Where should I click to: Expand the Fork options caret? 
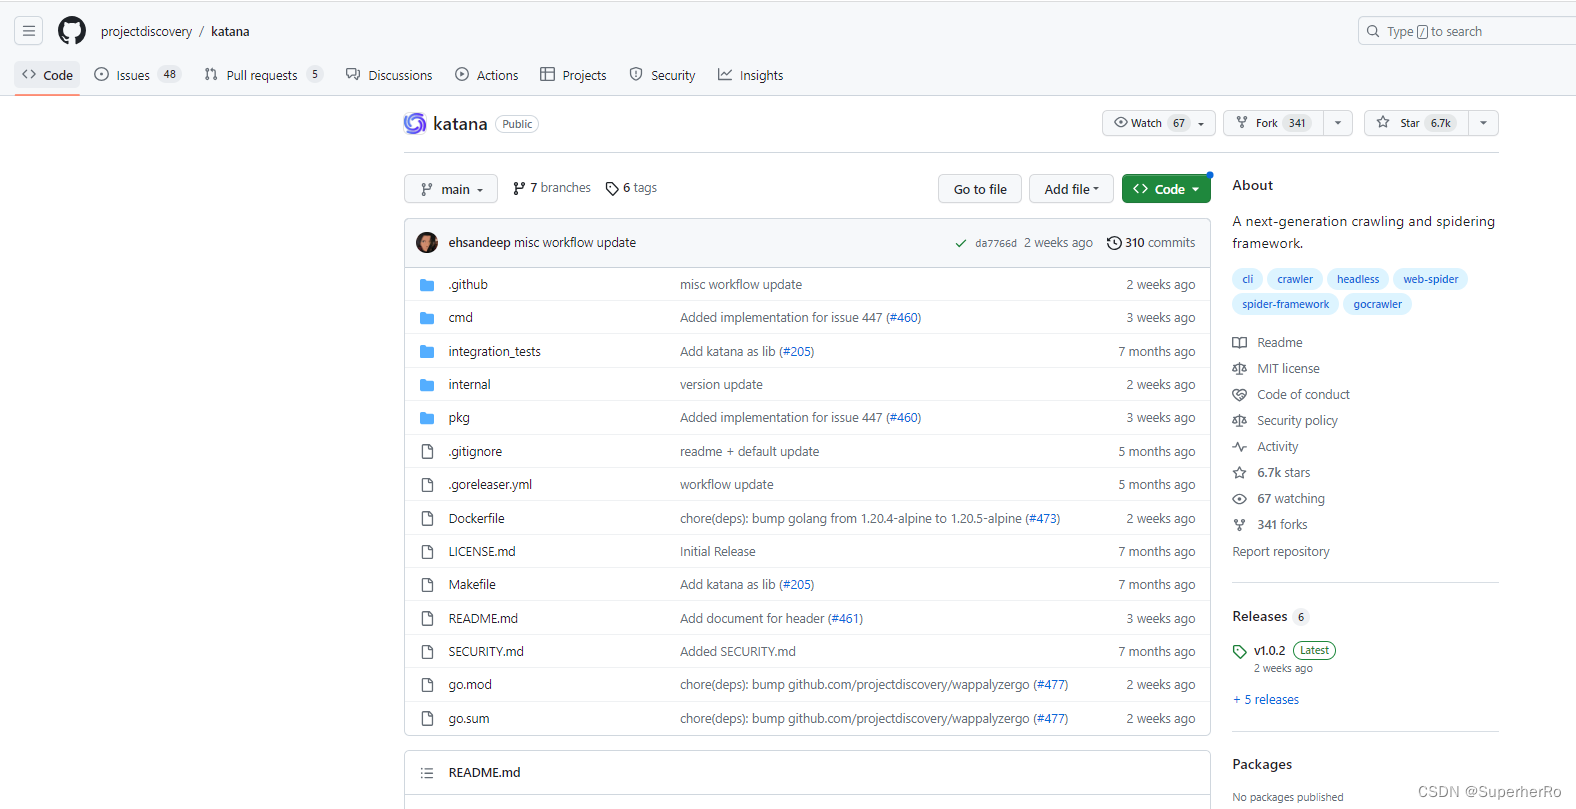(x=1338, y=123)
